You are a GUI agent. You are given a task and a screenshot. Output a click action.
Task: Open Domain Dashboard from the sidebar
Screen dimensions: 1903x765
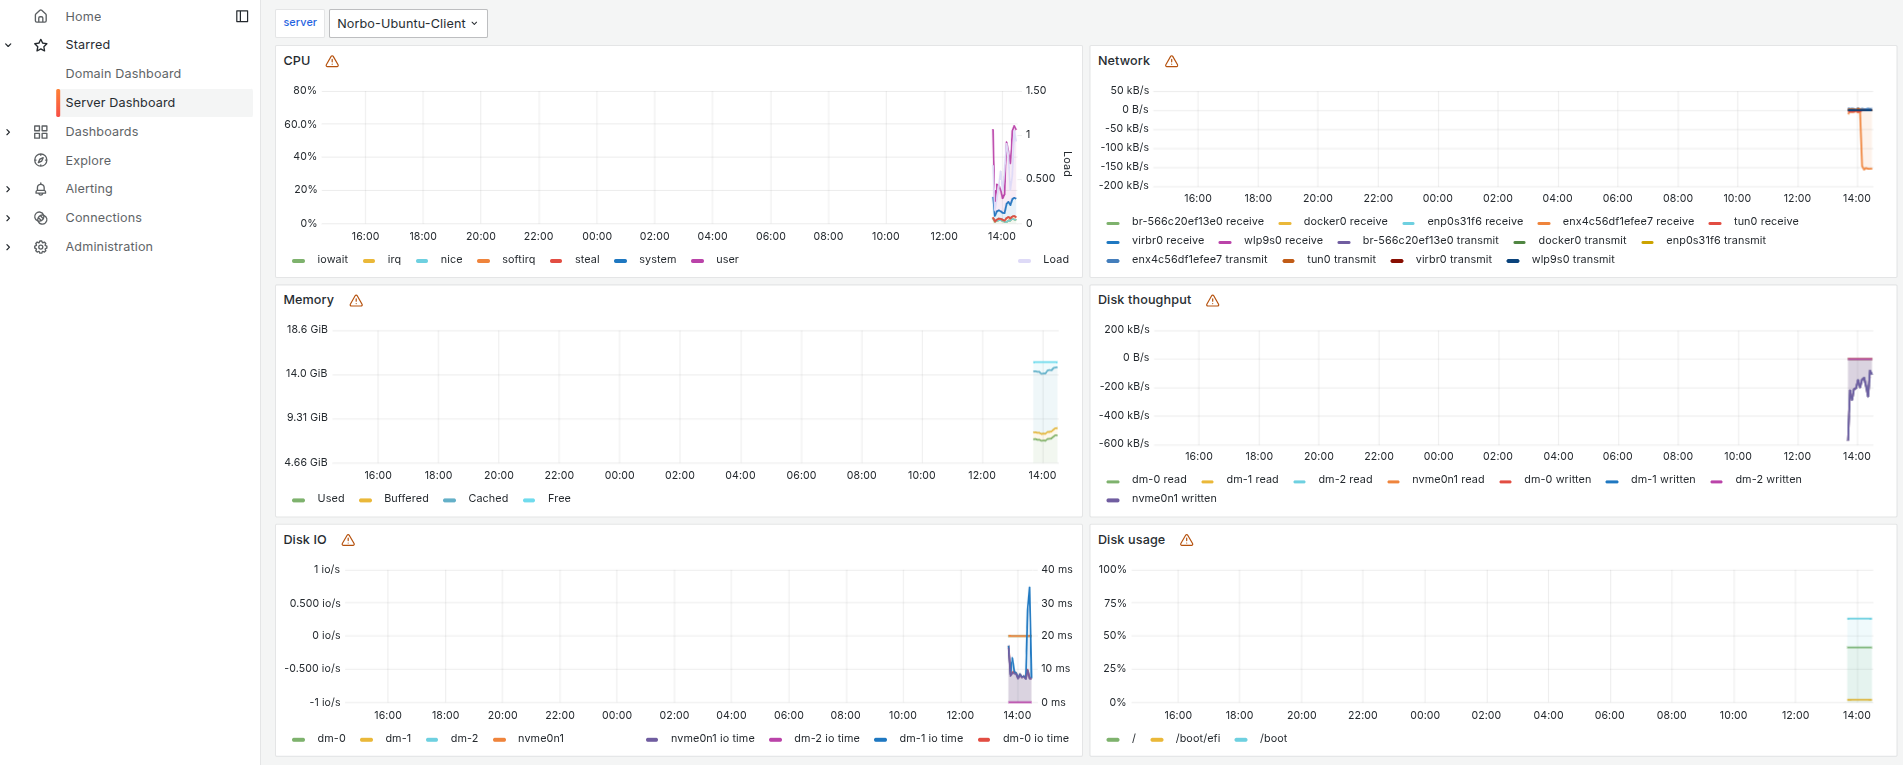(123, 74)
